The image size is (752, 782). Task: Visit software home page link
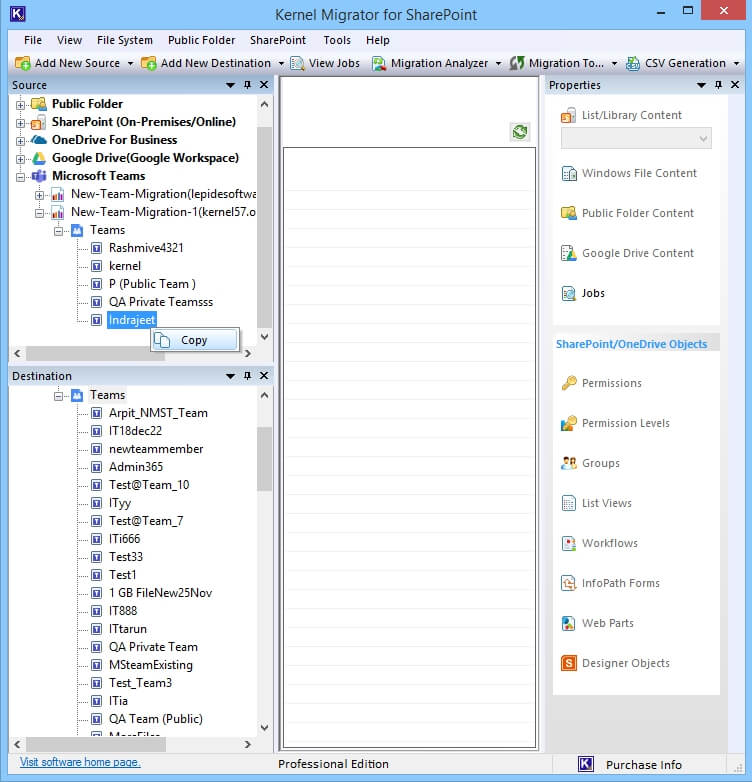pos(80,762)
